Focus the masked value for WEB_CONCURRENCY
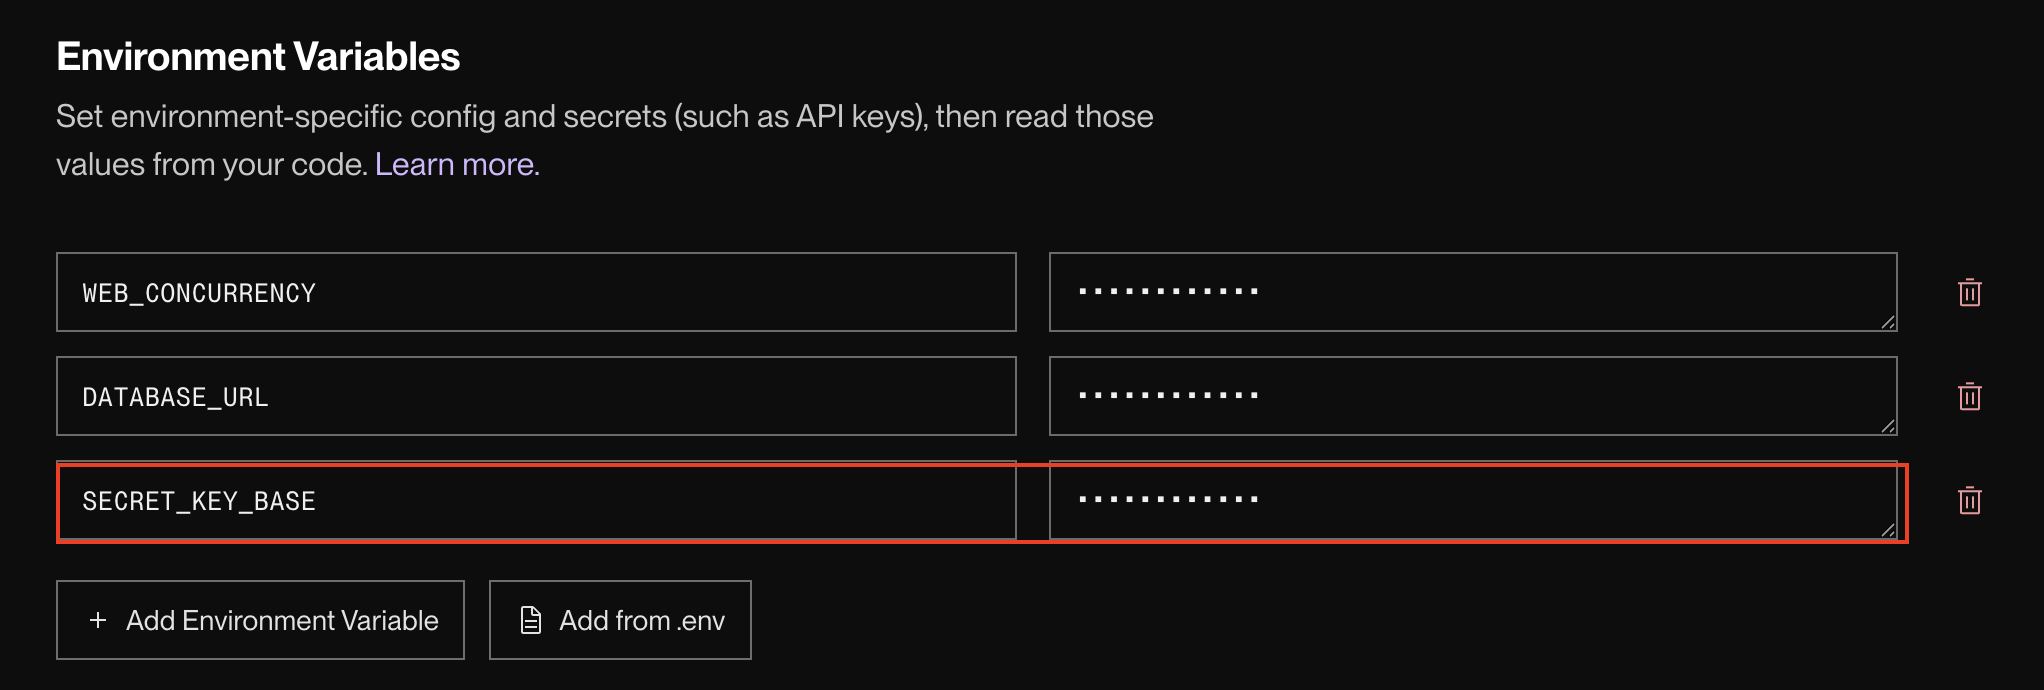Image resolution: width=2044 pixels, height=690 pixels. tap(1472, 293)
